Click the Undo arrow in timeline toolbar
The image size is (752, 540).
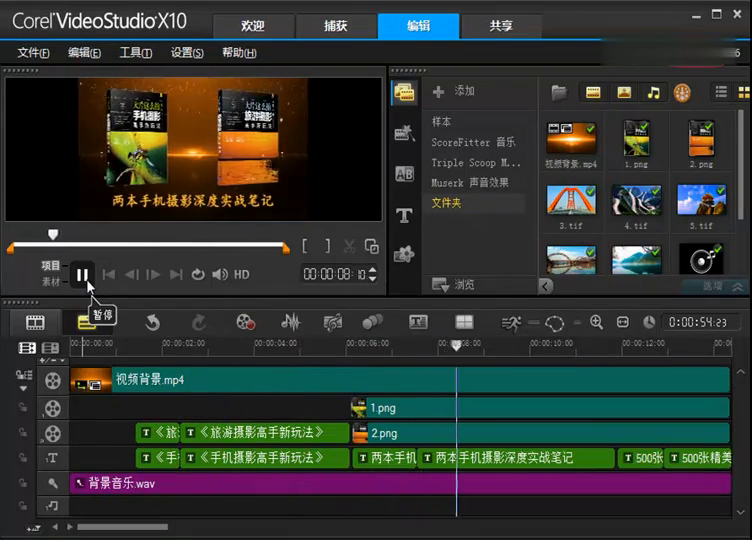(x=152, y=322)
